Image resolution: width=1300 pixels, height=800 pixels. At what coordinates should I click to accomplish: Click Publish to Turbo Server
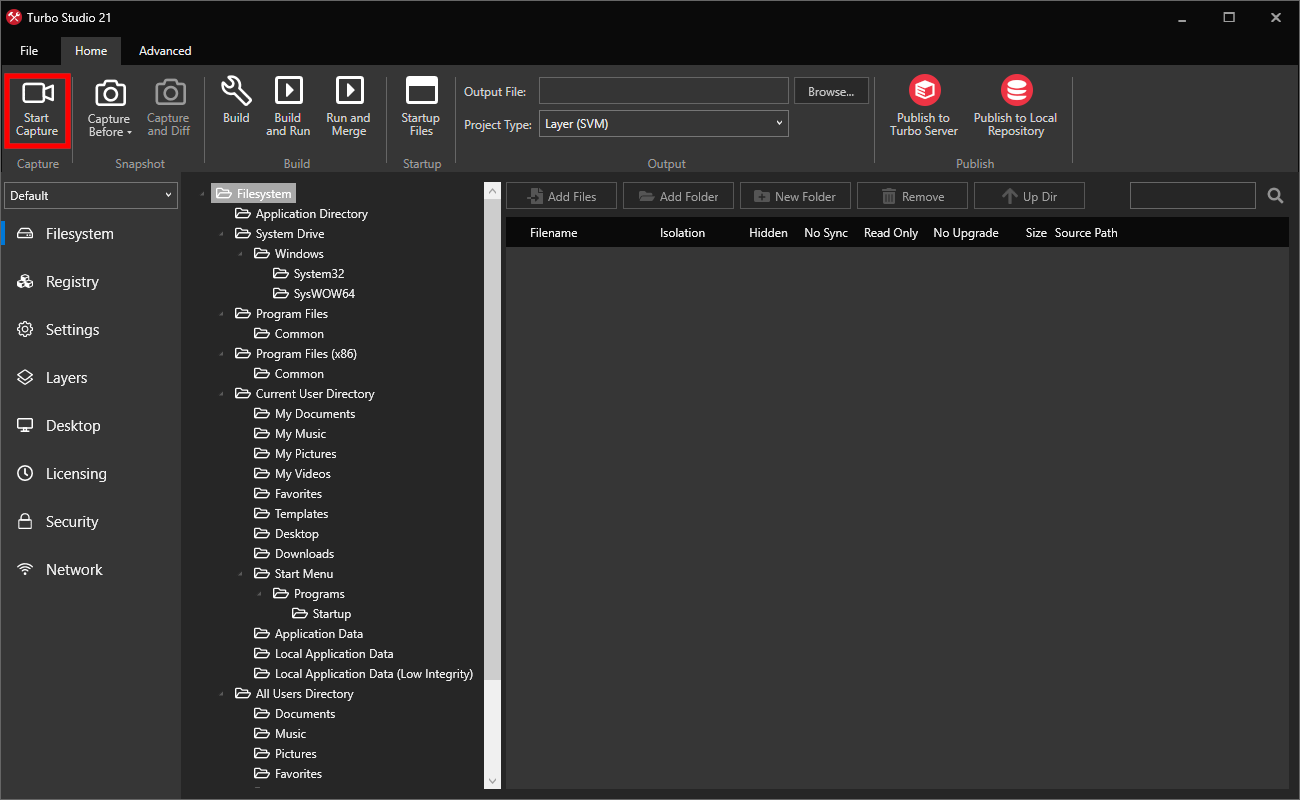(923, 105)
